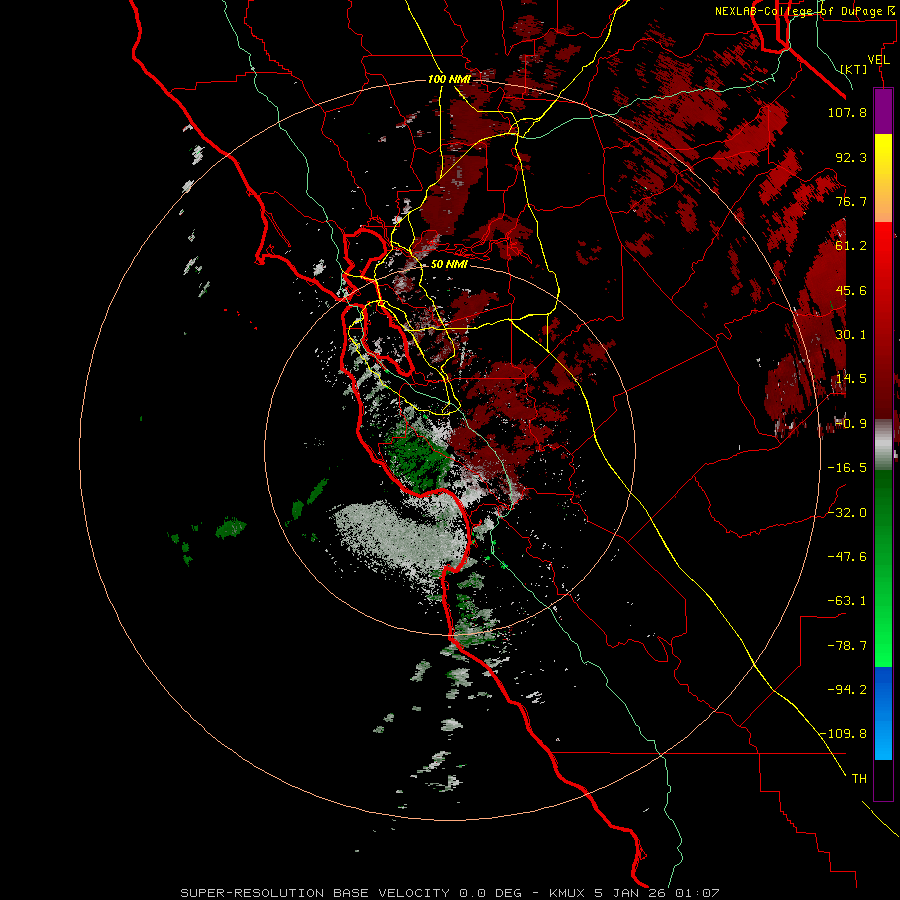This screenshot has height=900, width=900.
Task: Click the -32.0 velocity scale value
Action: coord(847,513)
